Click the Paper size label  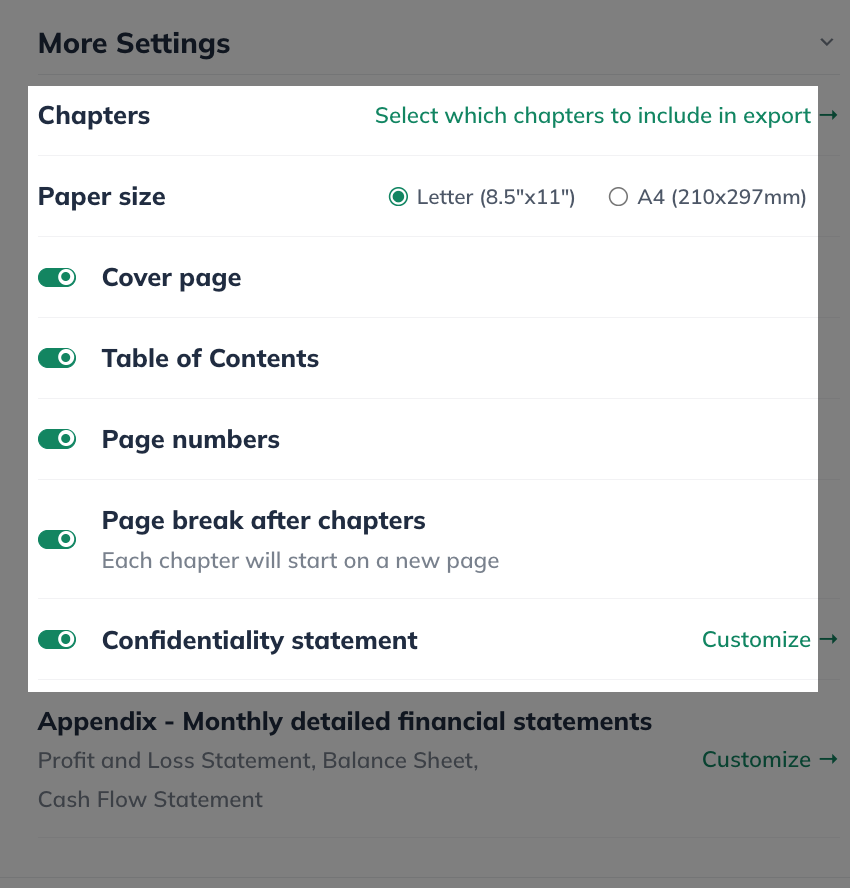pyautogui.click(x=101, y=196)
